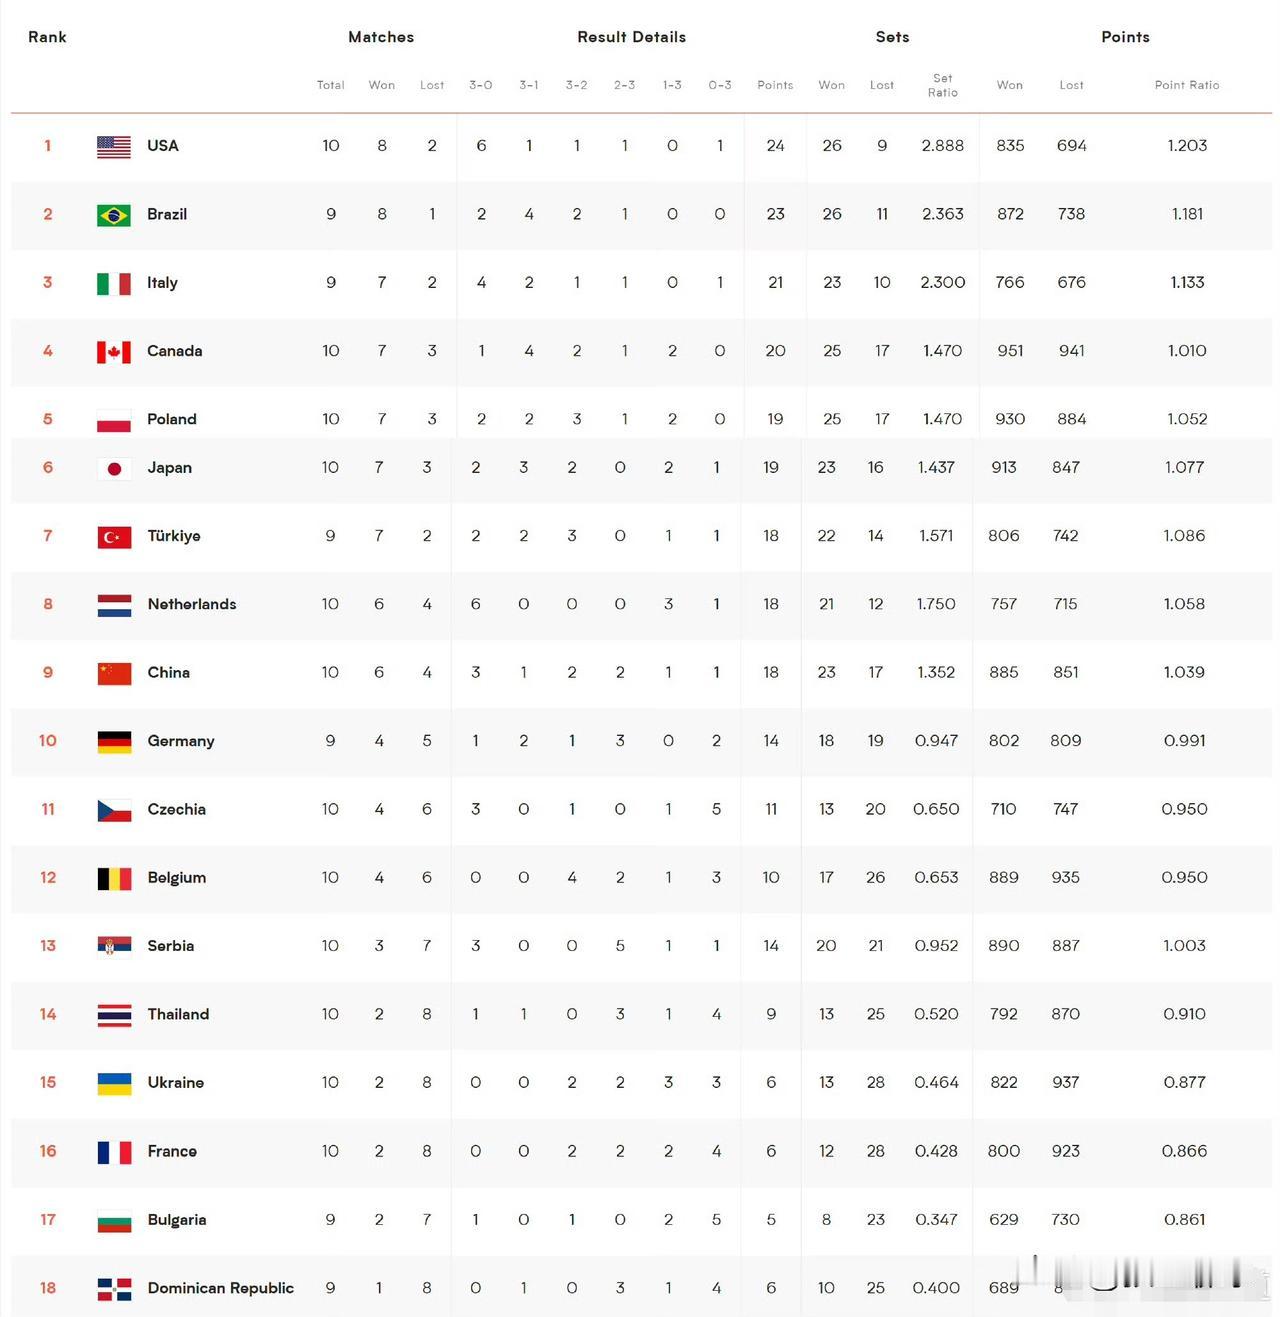
Task: Click the Brazil flag icon
Action: click(x=114, y=215)
